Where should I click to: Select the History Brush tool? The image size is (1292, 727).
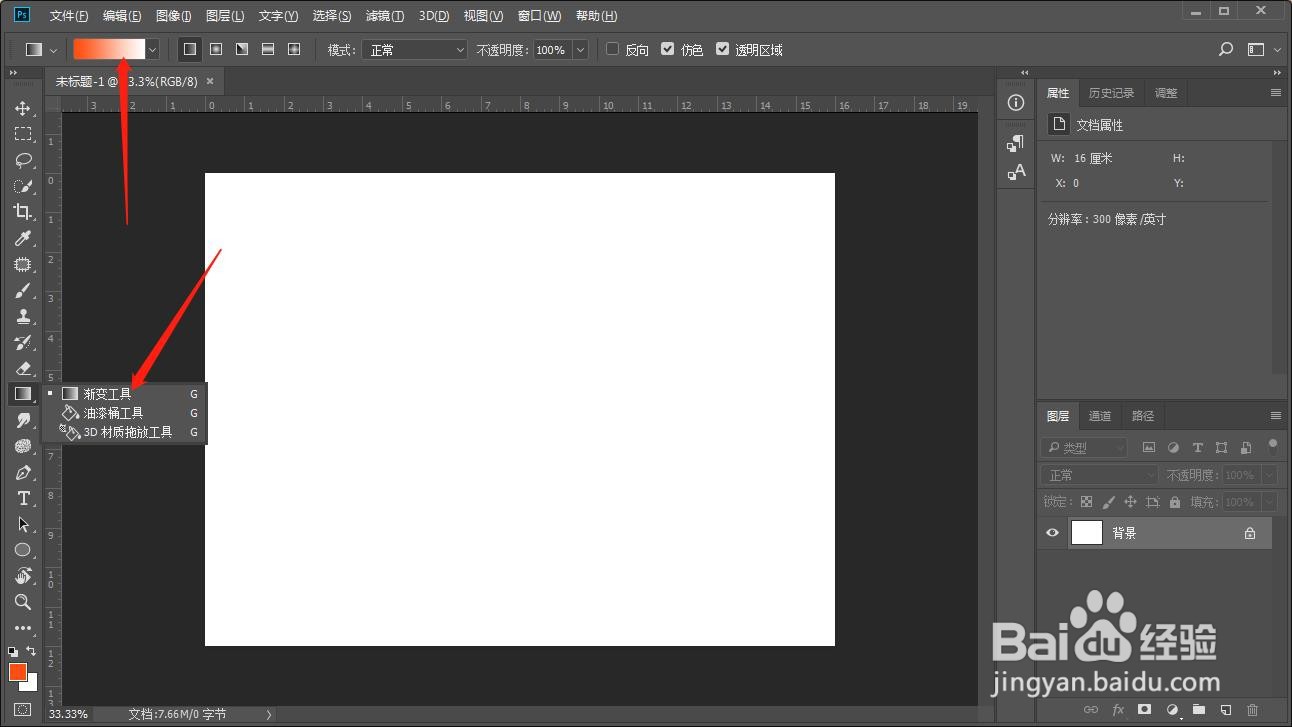[23, 342]
